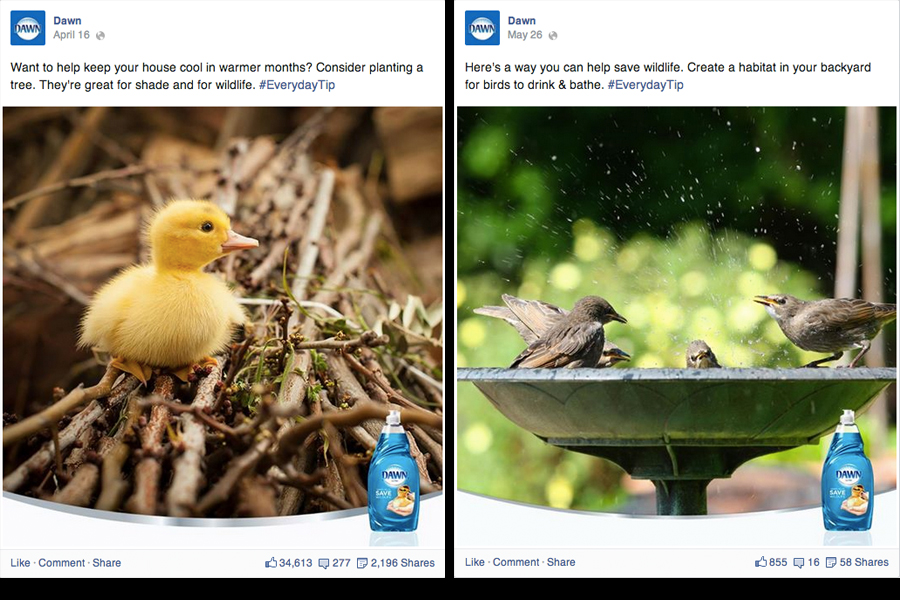Image resolution: width=900 pixels, height=600 pixels.
Task: Comment on the duckling post
Action: tap(61, 563)
